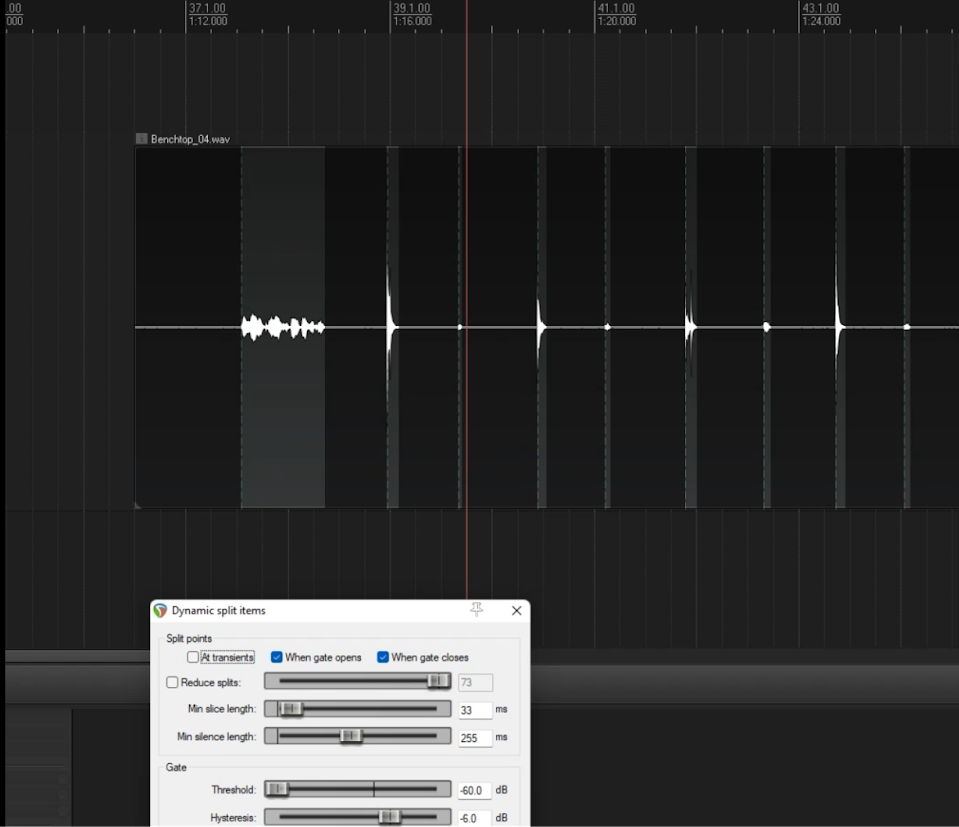This screenshot has height=827, width=959.
Task: Click the Min slice length value field
Action: [474, 710]
